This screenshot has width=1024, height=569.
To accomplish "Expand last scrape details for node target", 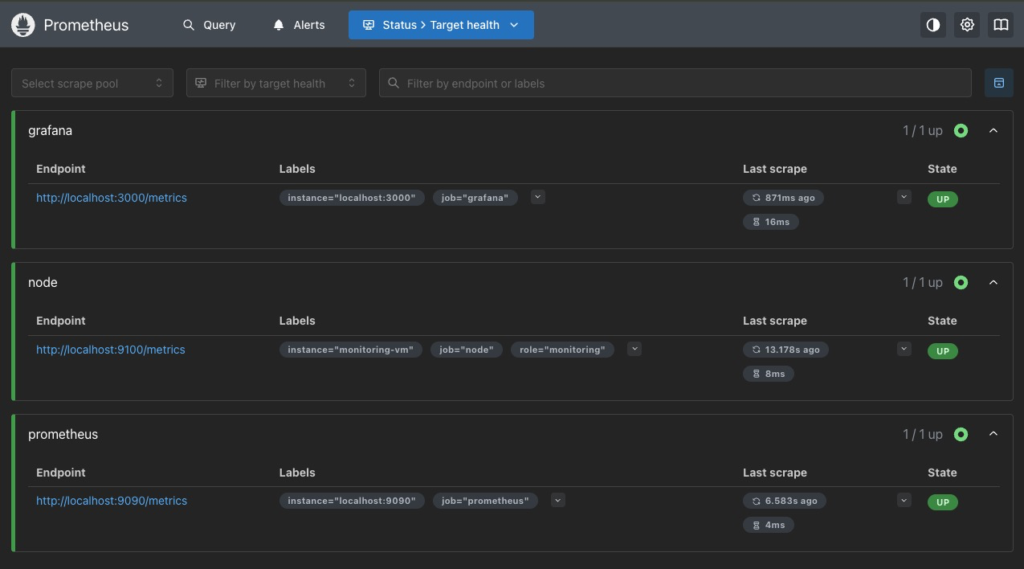I will coord(904,350).
